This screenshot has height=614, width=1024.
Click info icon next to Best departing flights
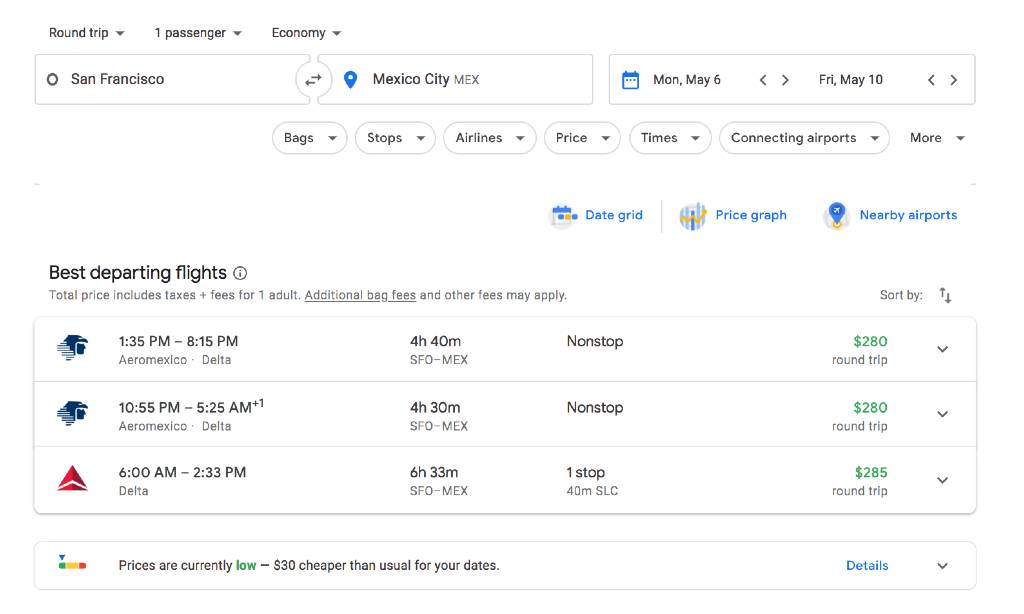click(239, 272)
